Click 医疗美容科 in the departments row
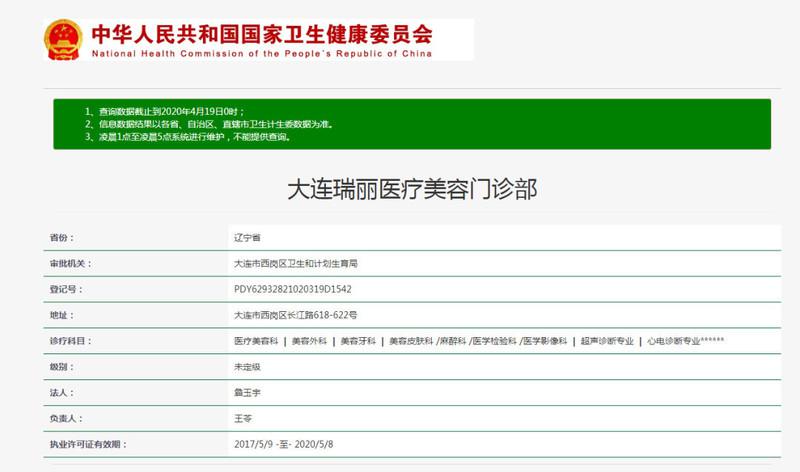The height and width of the screenshot is (472, 800). pyautogui.click(x=254, y=342)
